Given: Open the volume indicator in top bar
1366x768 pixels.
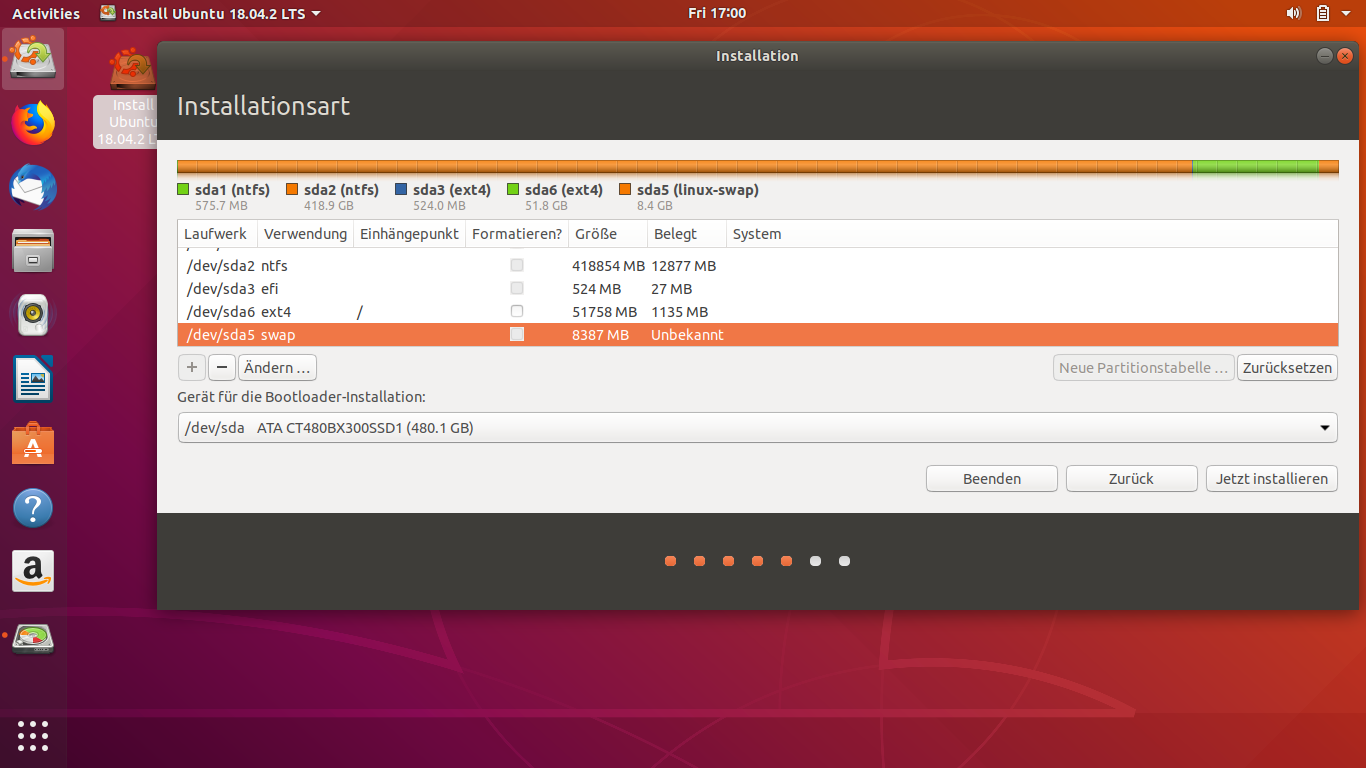Looking at the screenshot, I should (x=1293, y=13).
